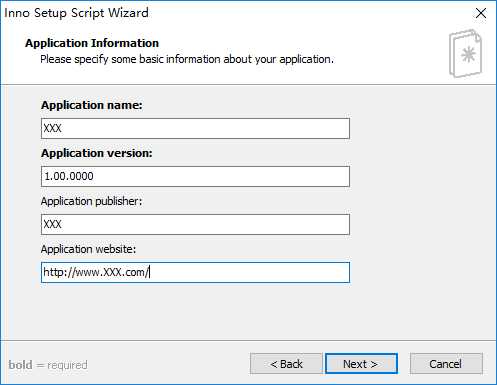Click the 1.00.0000 version number text
This screenshot has height=385, width=497.
(x=69, y=176)
